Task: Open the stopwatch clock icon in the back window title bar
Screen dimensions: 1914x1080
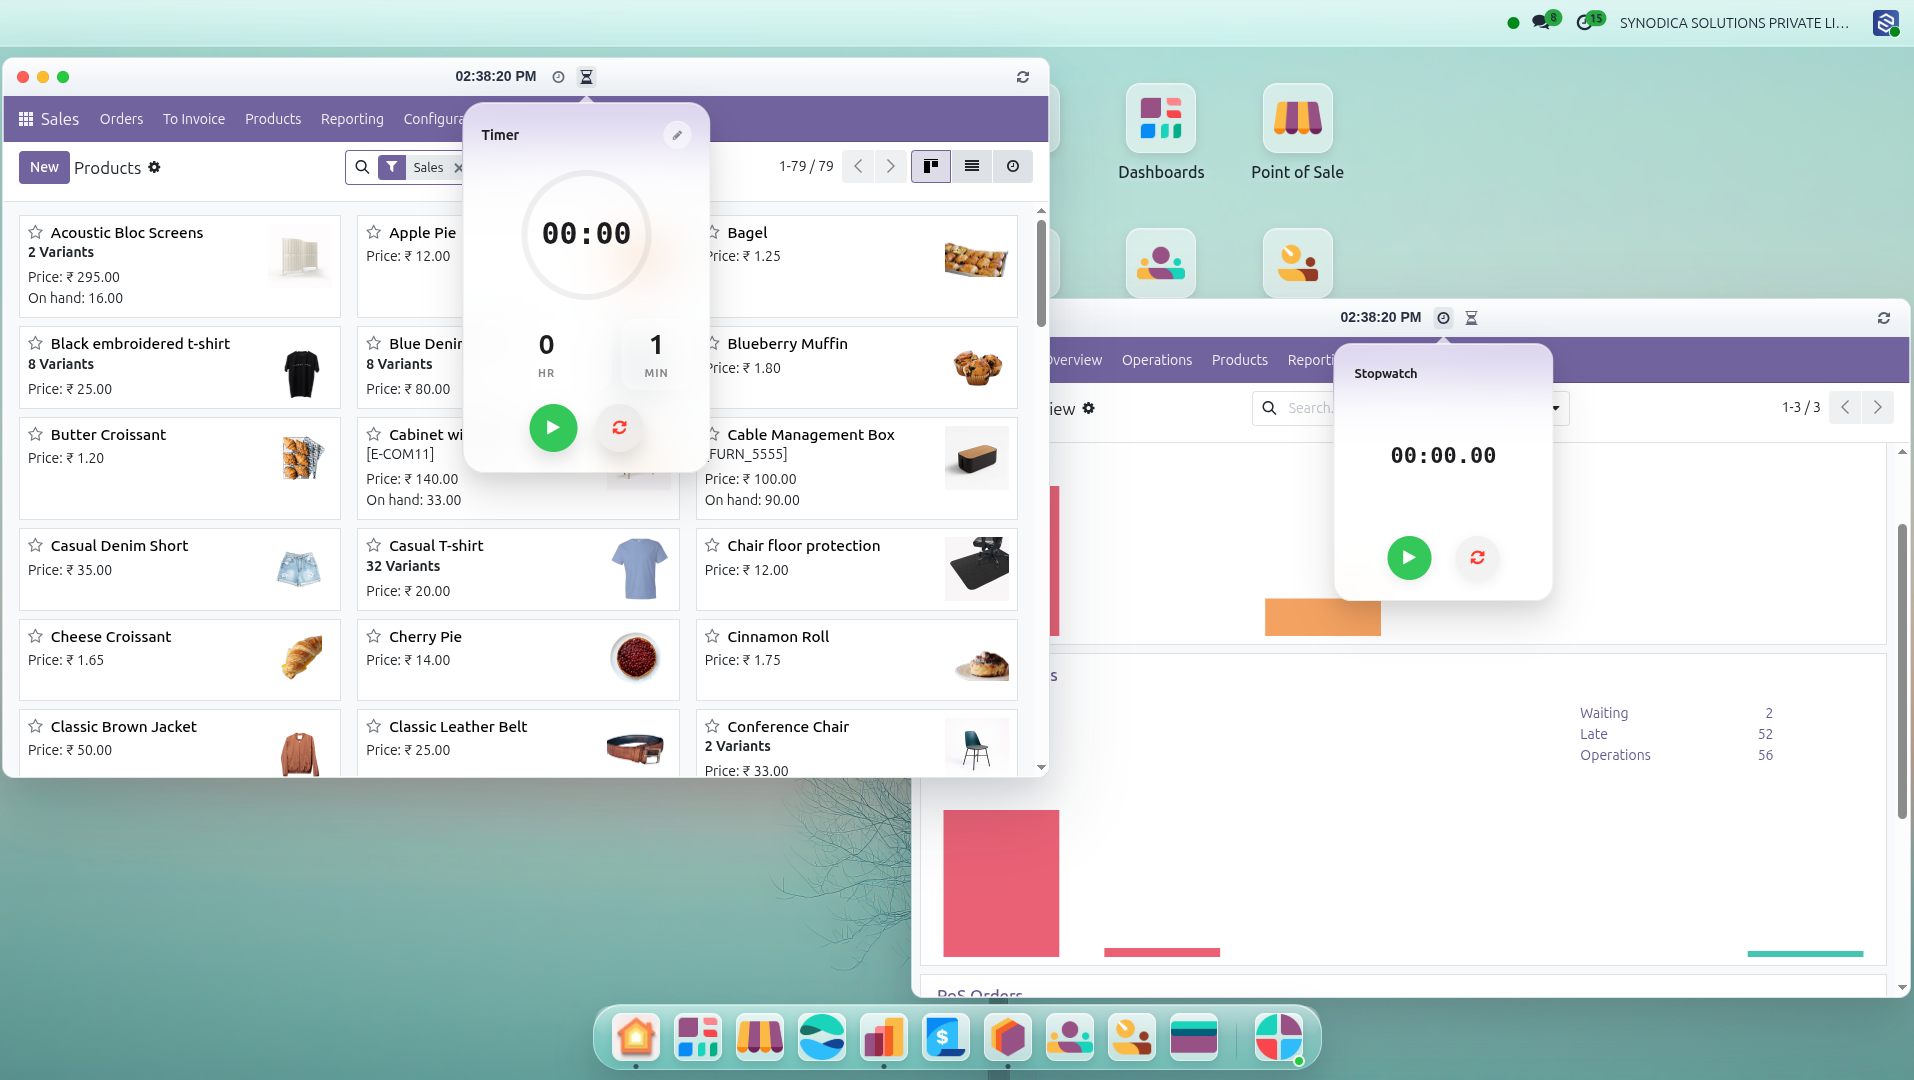Action: click(1443, 318)
